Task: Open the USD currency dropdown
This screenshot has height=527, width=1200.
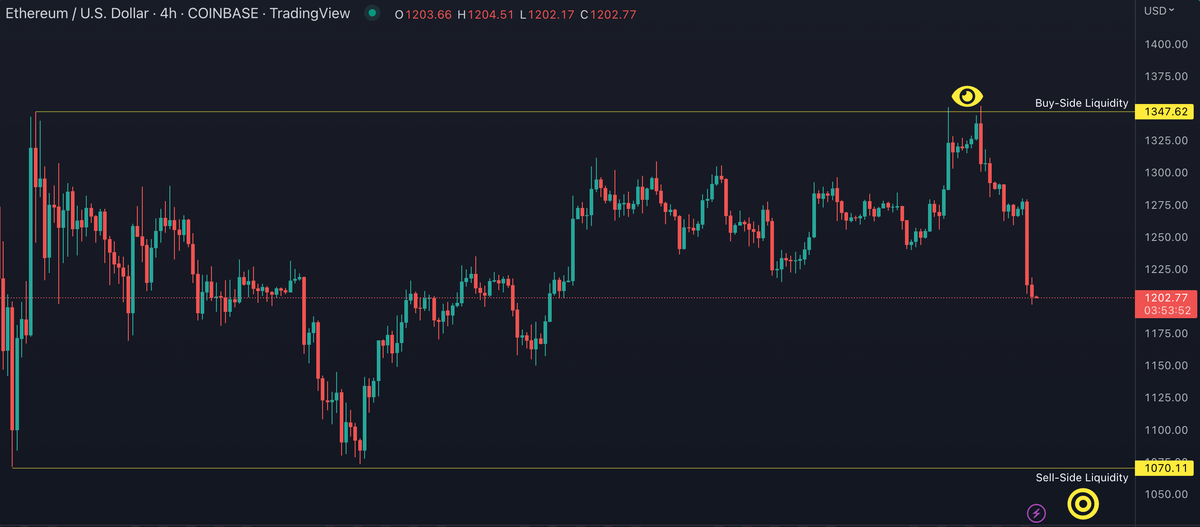Action: click(x=1159, y=11)
